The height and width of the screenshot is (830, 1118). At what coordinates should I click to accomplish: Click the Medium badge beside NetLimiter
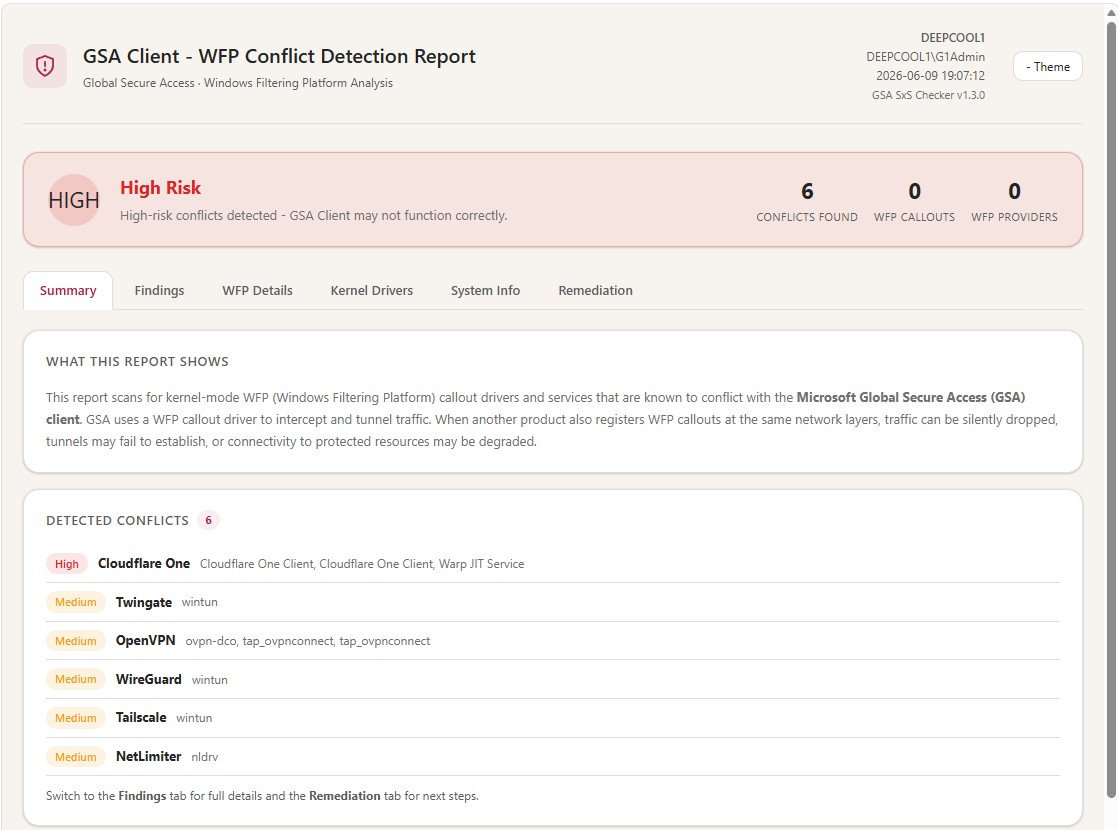pos(76,757)
